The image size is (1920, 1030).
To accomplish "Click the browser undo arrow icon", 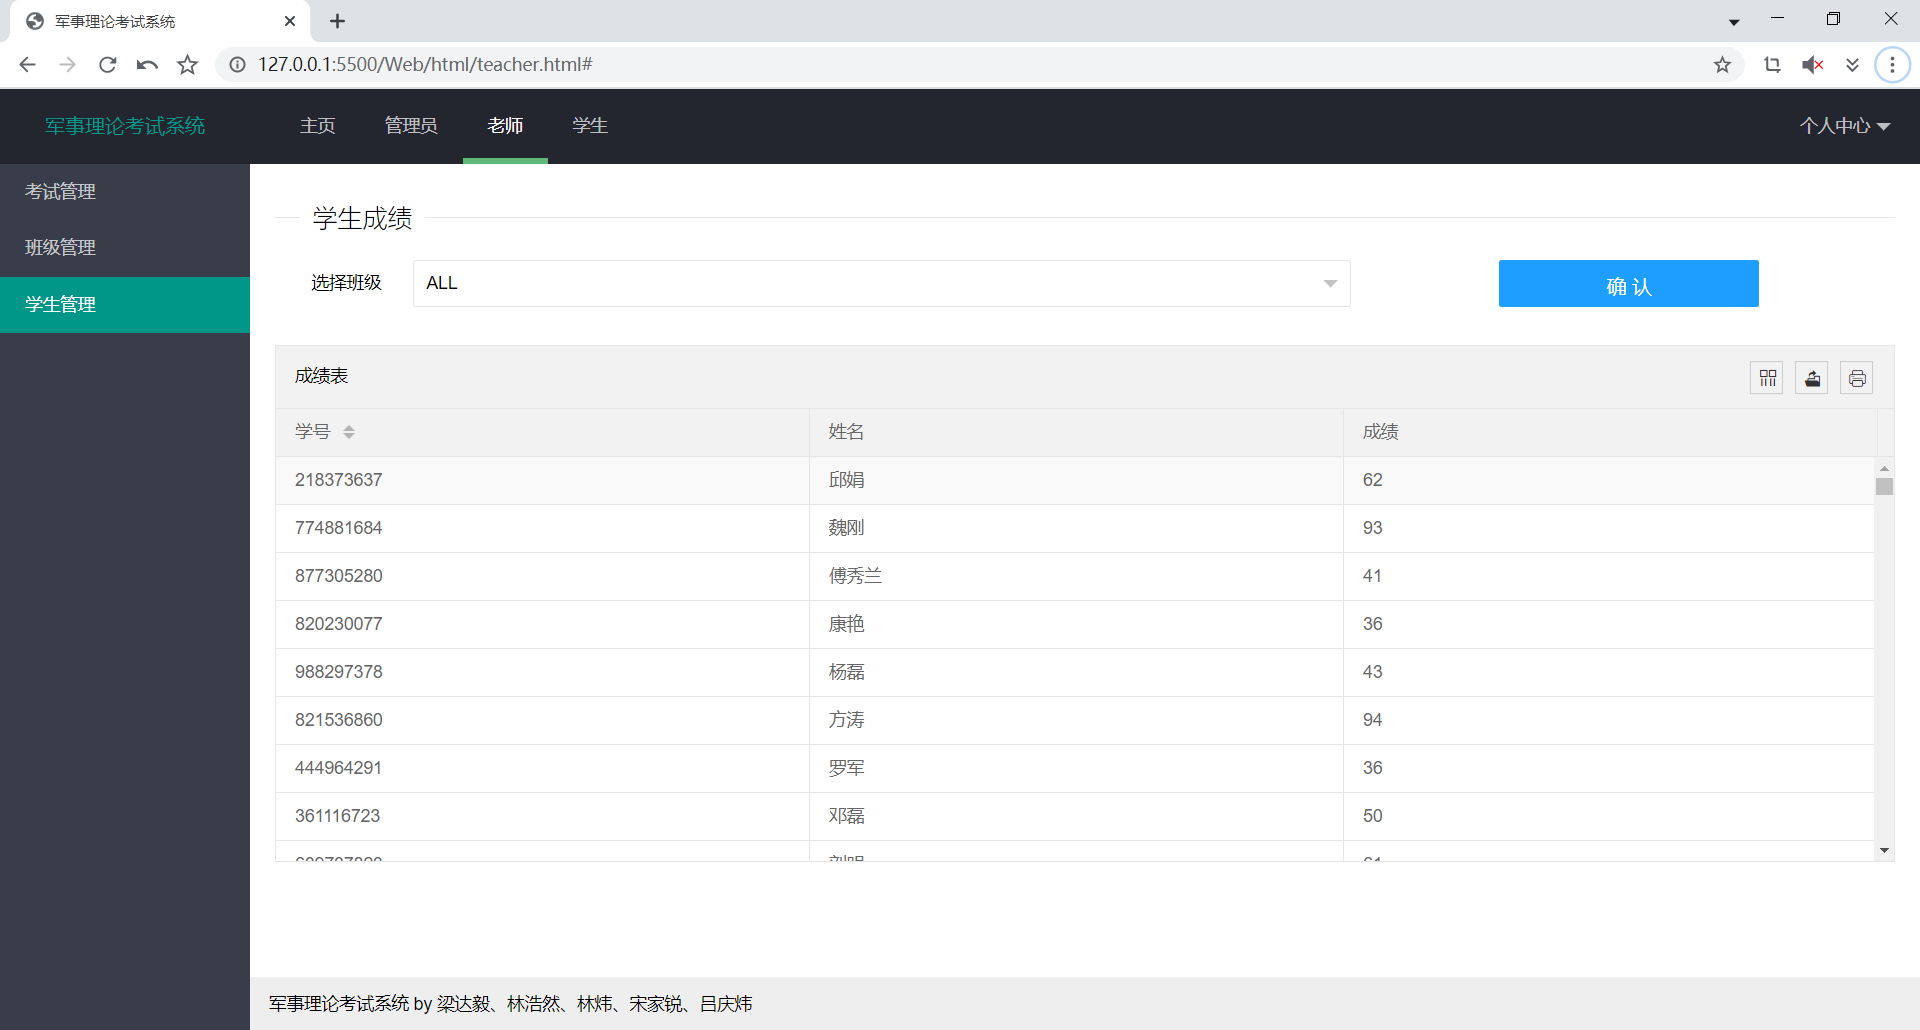I will click(147, 65).
